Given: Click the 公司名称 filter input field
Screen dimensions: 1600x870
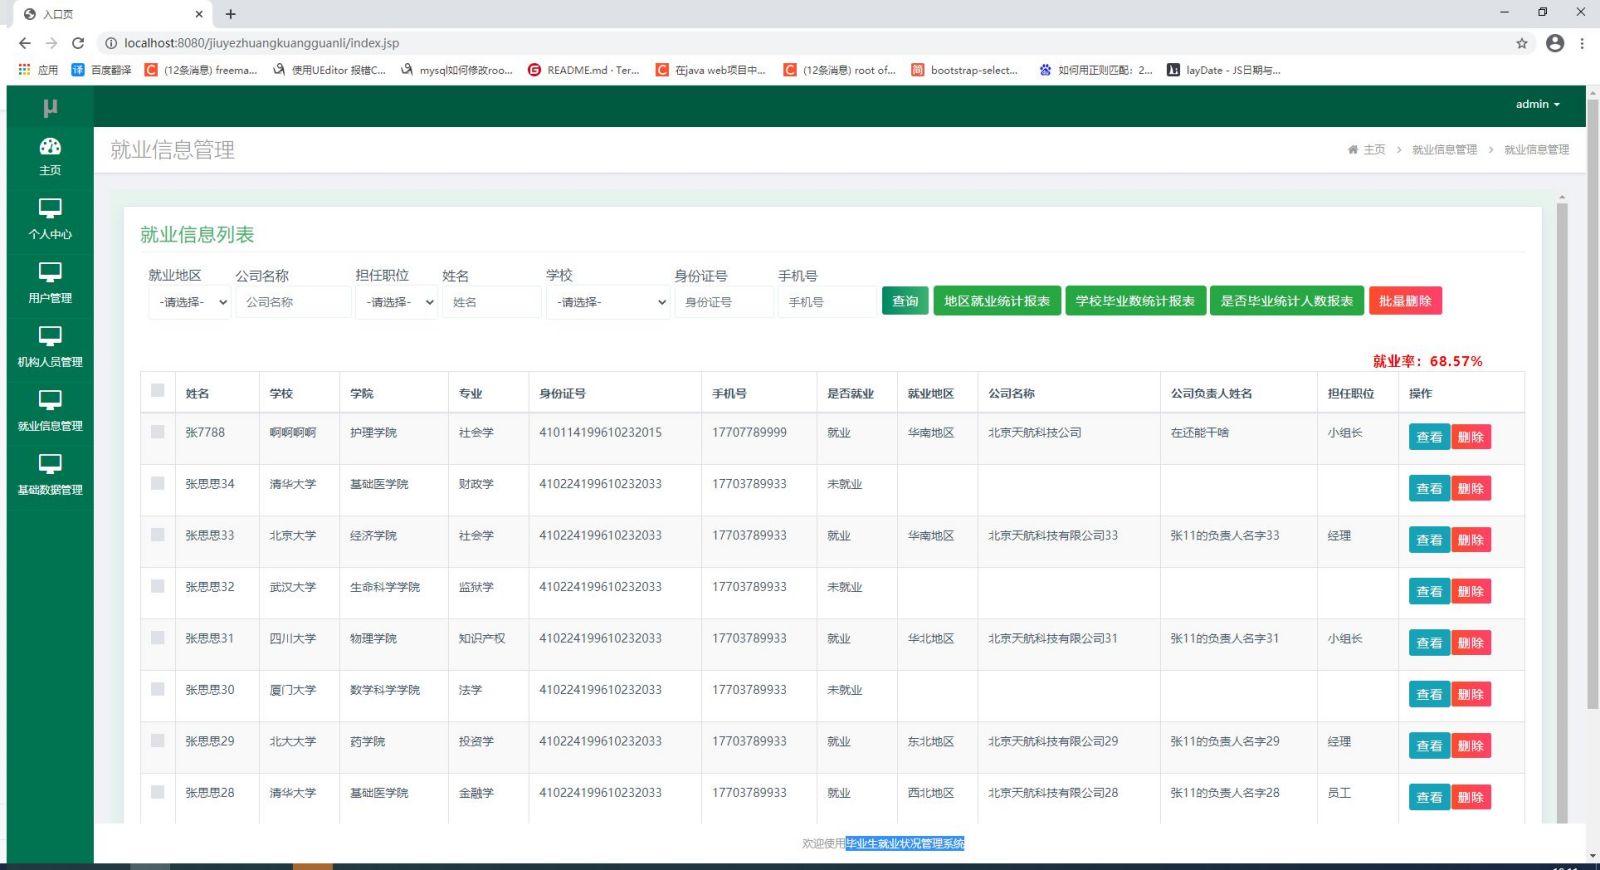Looking at the screenshot, I should (x=293, y=302).
